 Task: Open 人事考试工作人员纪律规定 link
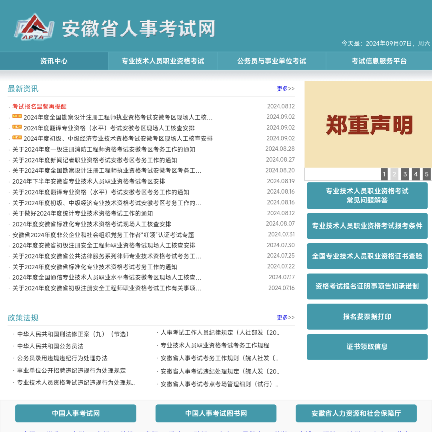coord(220,333)
